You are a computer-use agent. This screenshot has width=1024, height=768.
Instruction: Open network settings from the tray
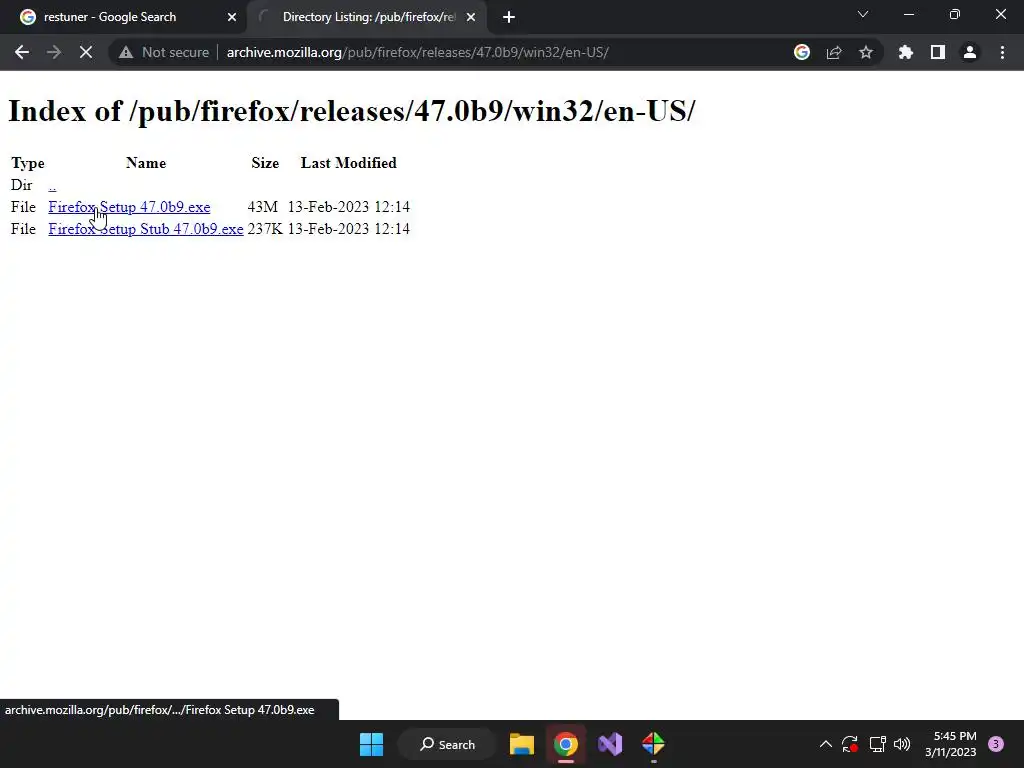pos(877,744)
